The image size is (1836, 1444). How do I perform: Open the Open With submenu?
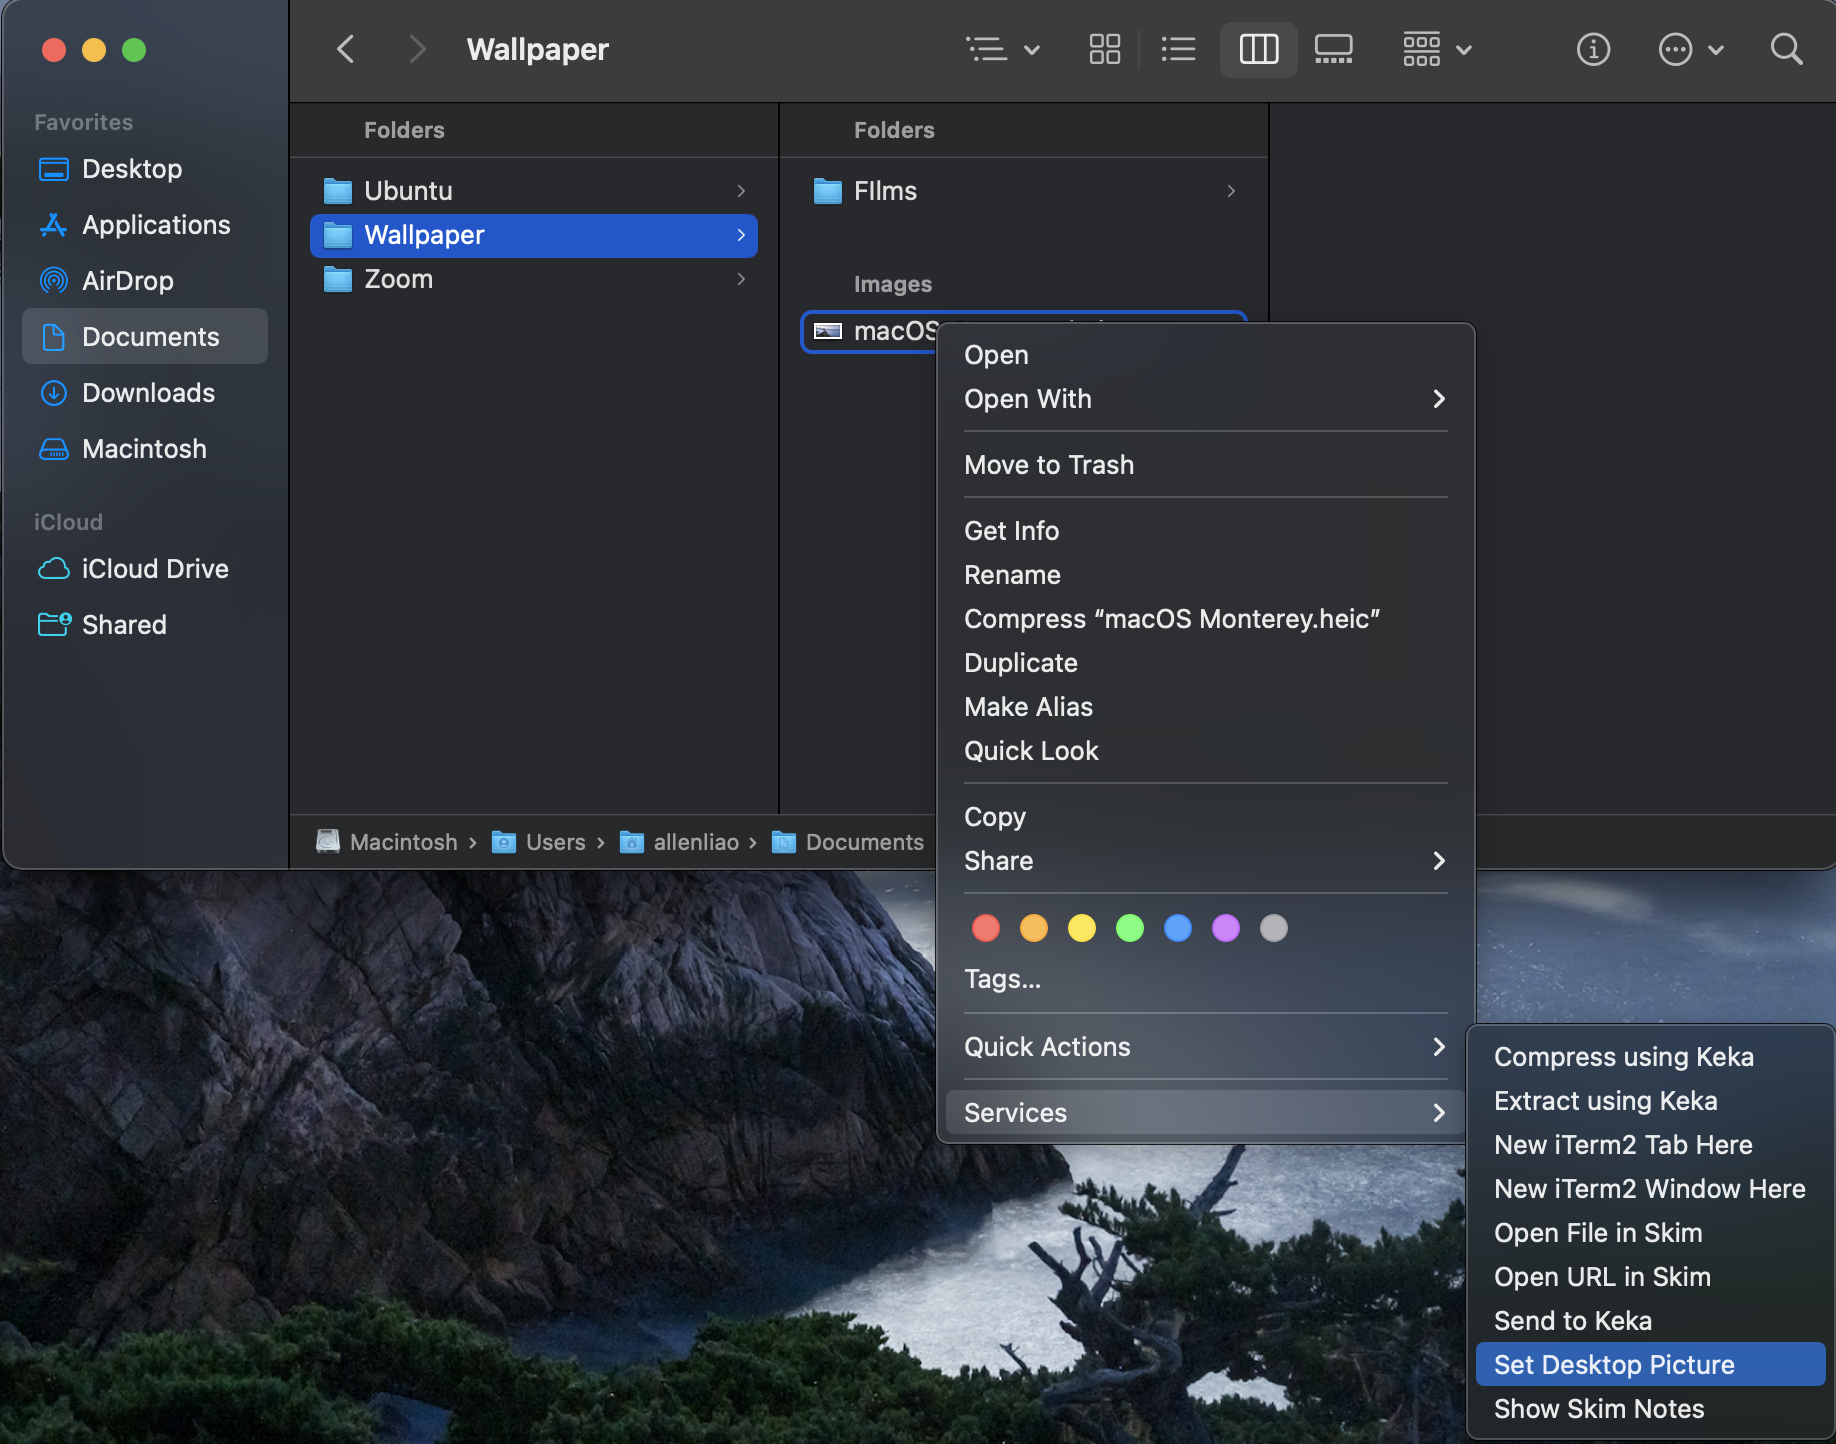[1027, 399]
